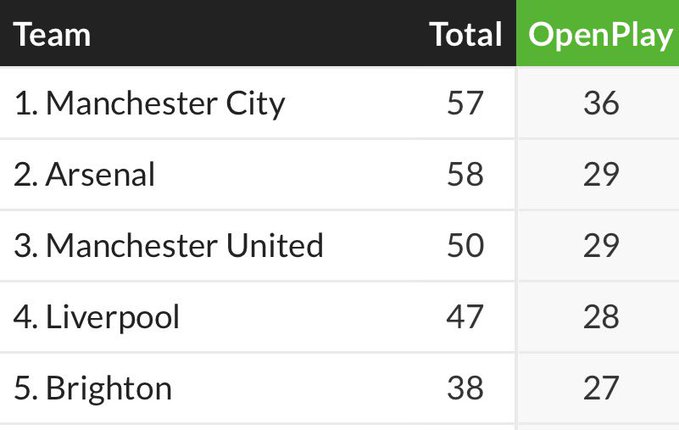Click Arsenal OpenPlay value 29
The height and width of the screenshot is (430, 679).
[x=601, y=175]
